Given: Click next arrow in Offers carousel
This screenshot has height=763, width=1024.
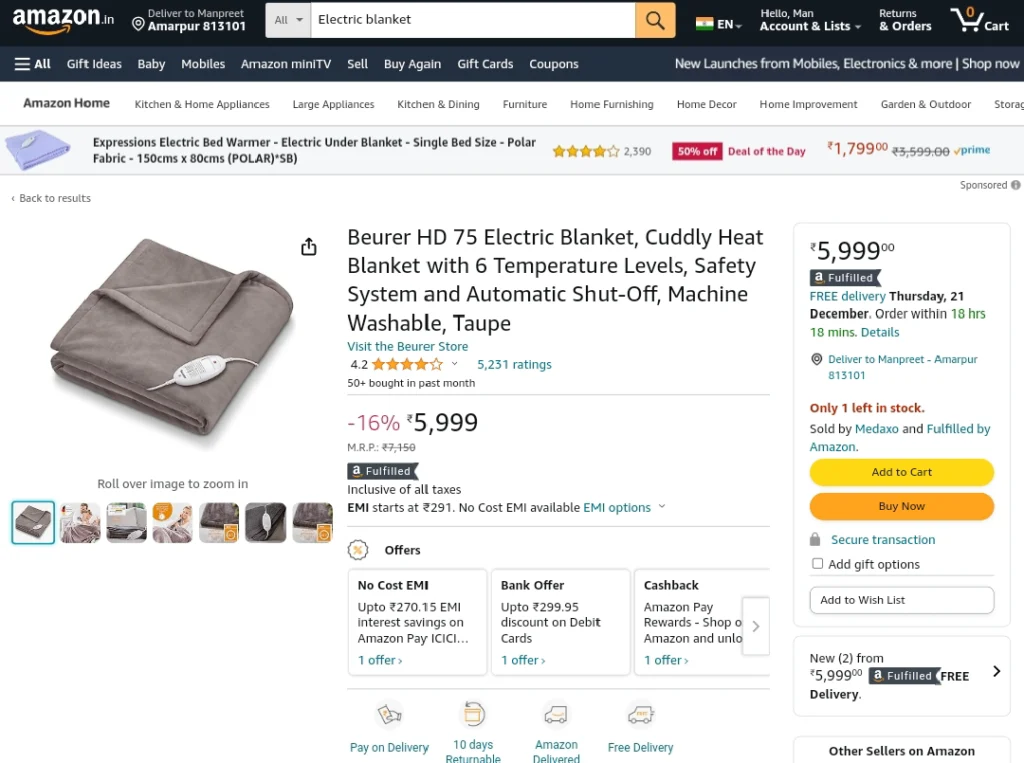Looking at the screenshot, I should [x=756, y=626].
